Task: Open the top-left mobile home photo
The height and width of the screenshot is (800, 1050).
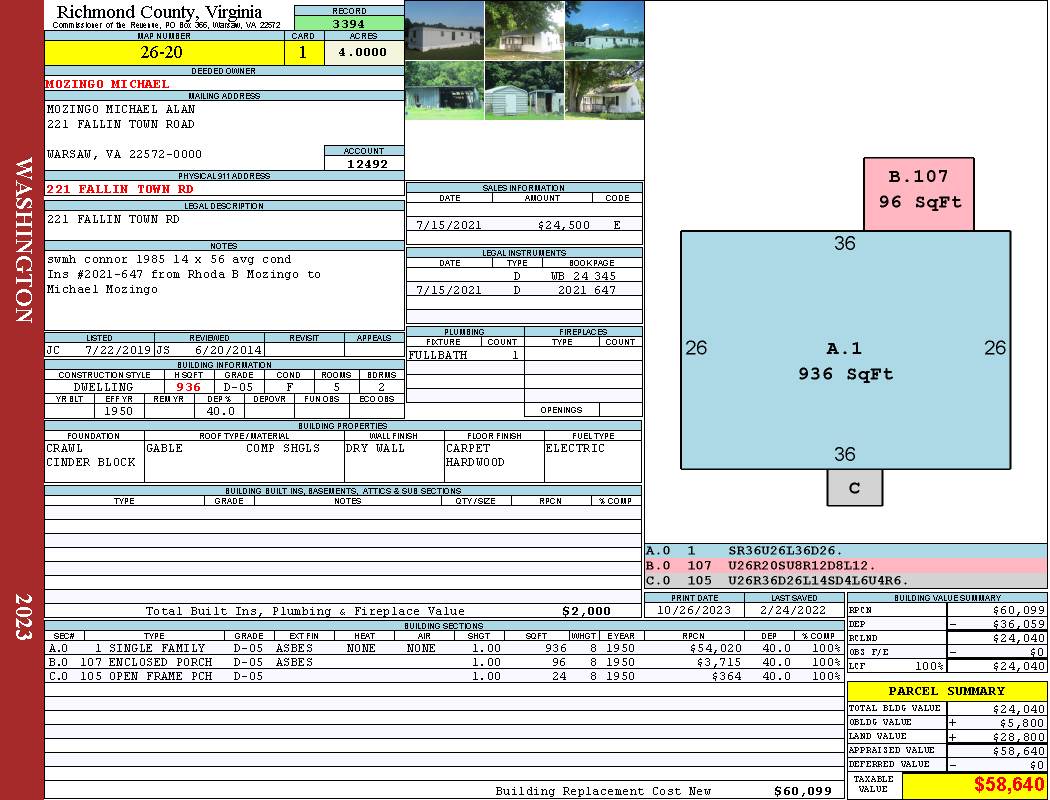Action: coord(444,31)
